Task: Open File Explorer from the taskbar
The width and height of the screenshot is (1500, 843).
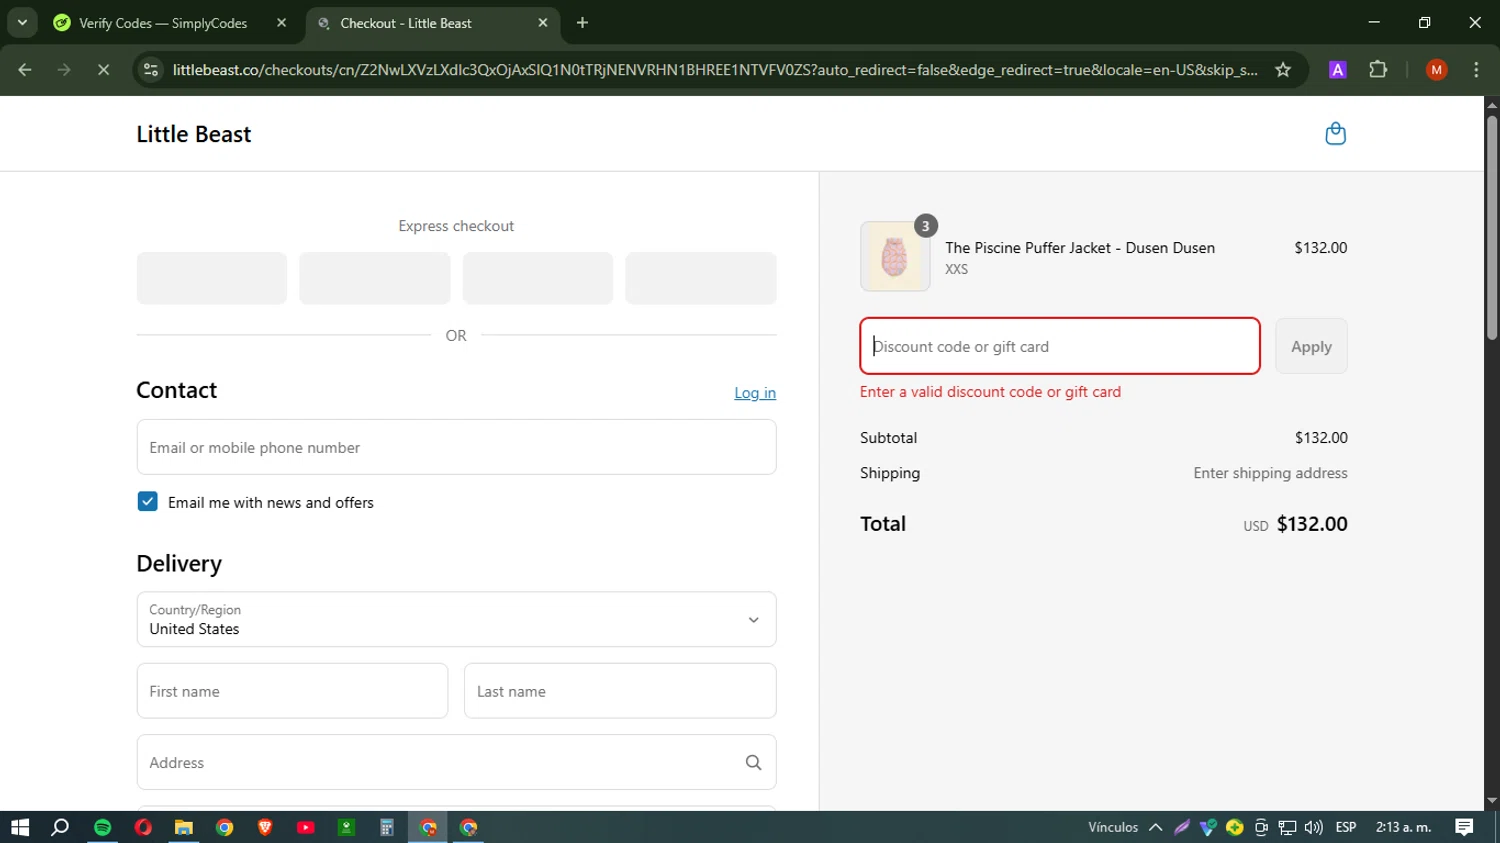Action: tap(183, 827)
